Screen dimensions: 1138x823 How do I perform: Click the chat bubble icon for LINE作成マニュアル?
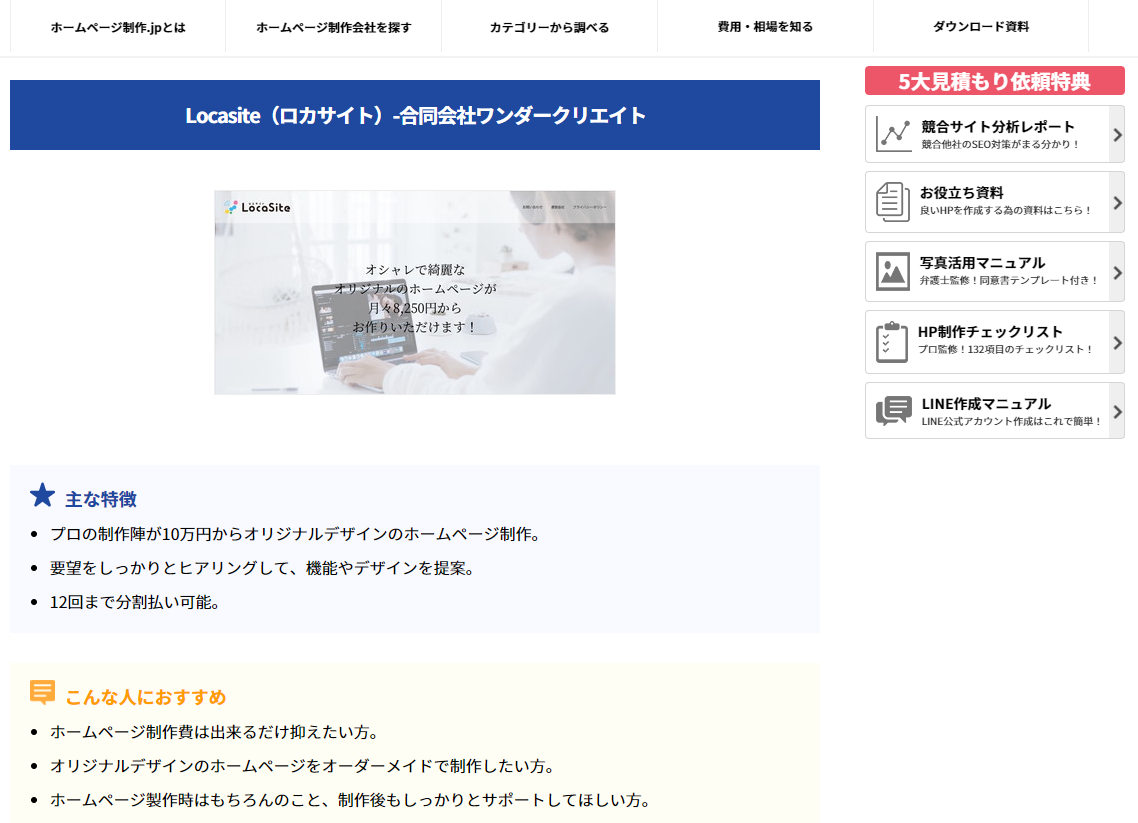[893, 411]
